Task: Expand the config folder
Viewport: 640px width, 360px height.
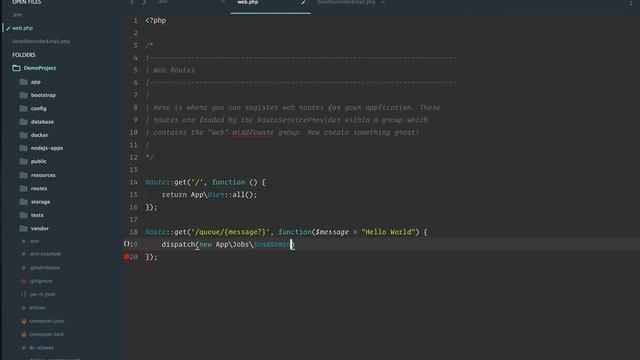Action: tap(39, 109)
